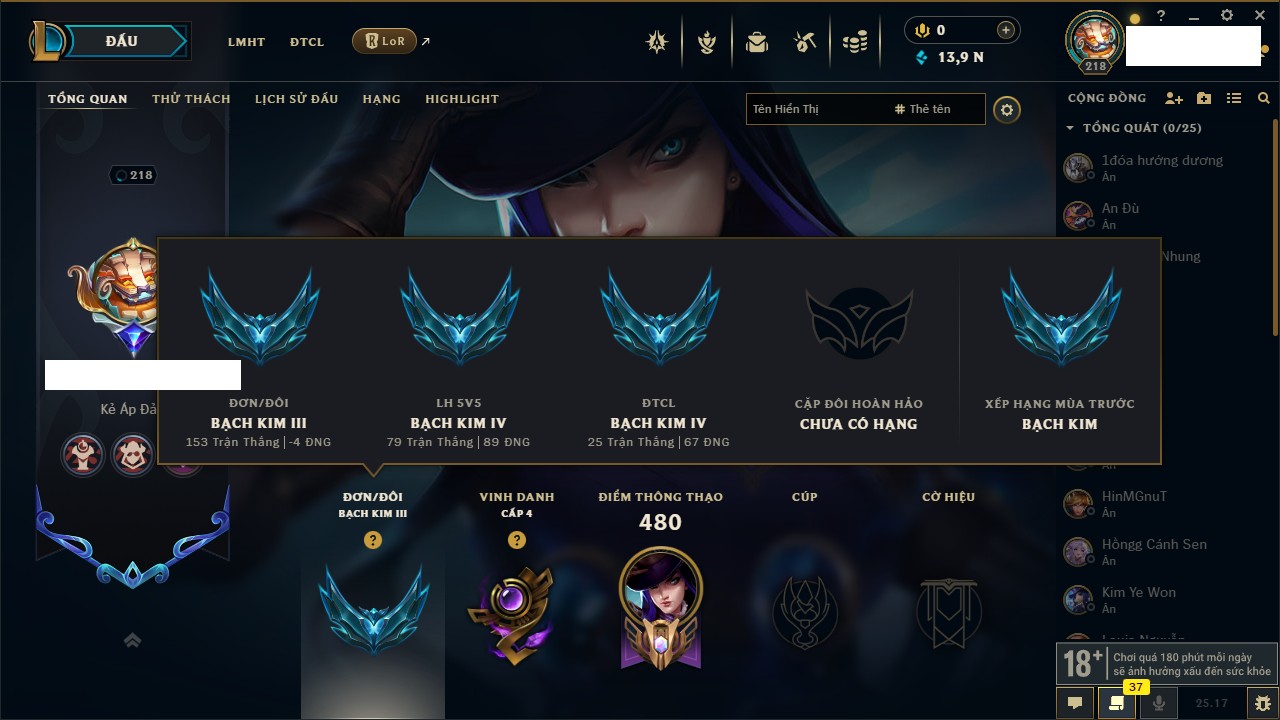Switch to the THỬ THÁCH tab
Image resolution: width=1280 pixels, height=720 pixels.
191,99
